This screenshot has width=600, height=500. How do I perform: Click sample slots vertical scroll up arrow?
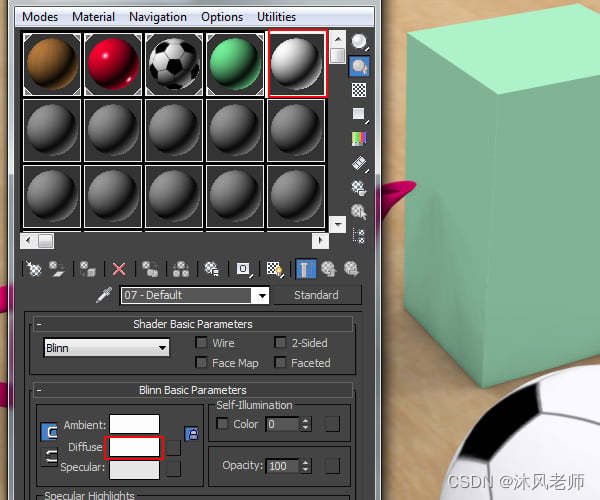(338, 39)
